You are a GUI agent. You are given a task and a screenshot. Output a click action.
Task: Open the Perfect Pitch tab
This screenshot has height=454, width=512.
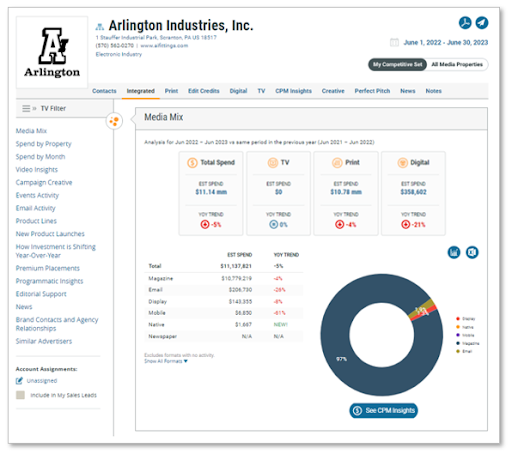(372, 91)
